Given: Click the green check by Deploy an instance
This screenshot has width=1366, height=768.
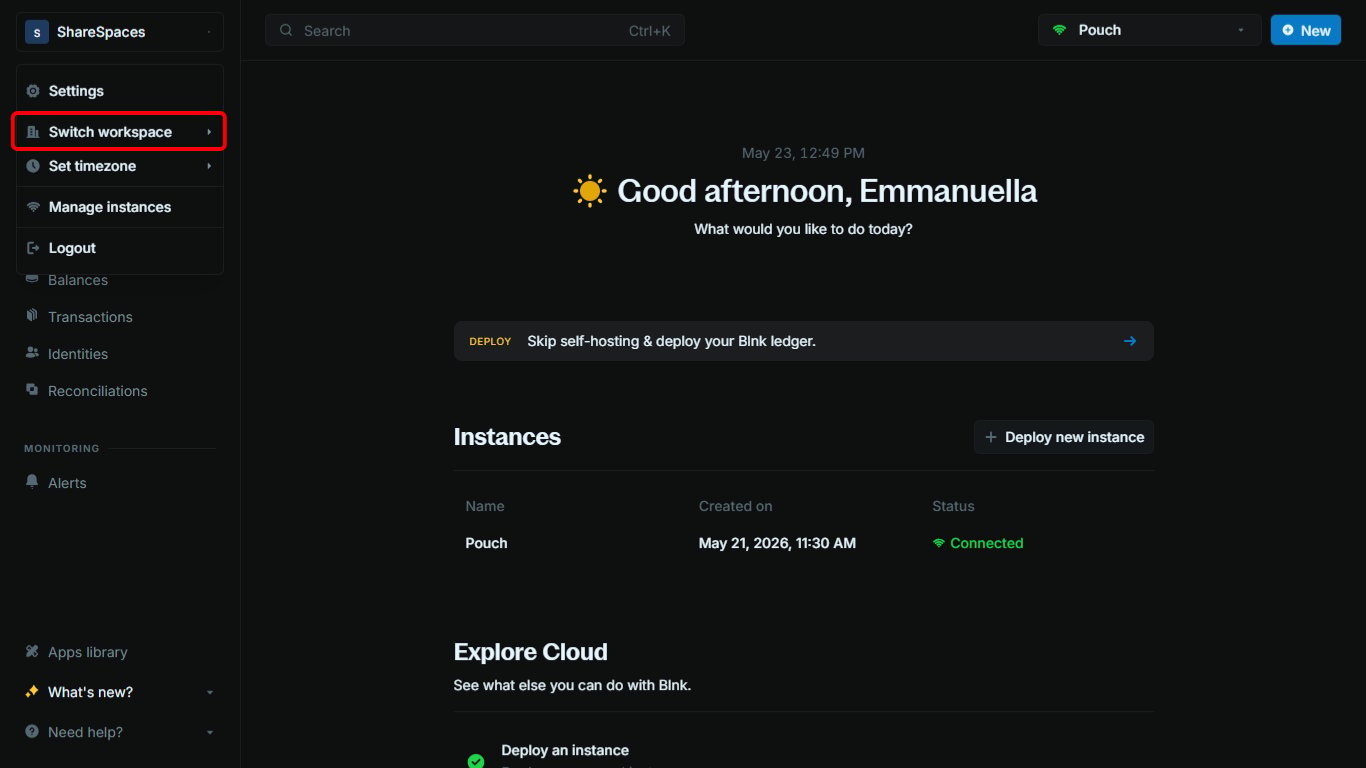Looking at the screenshot, I should point(476,761).
